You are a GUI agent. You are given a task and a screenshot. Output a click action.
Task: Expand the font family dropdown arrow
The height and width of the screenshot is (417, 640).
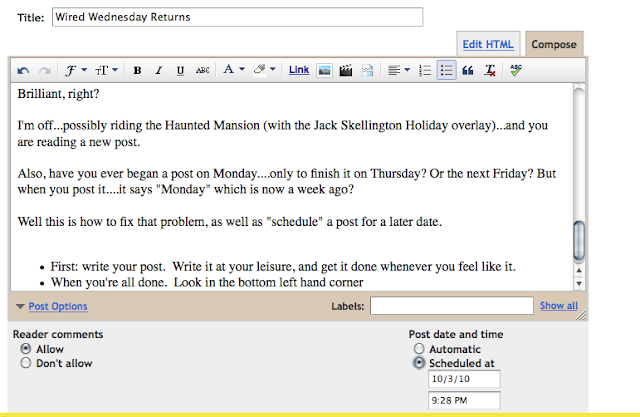coord(84,70)
